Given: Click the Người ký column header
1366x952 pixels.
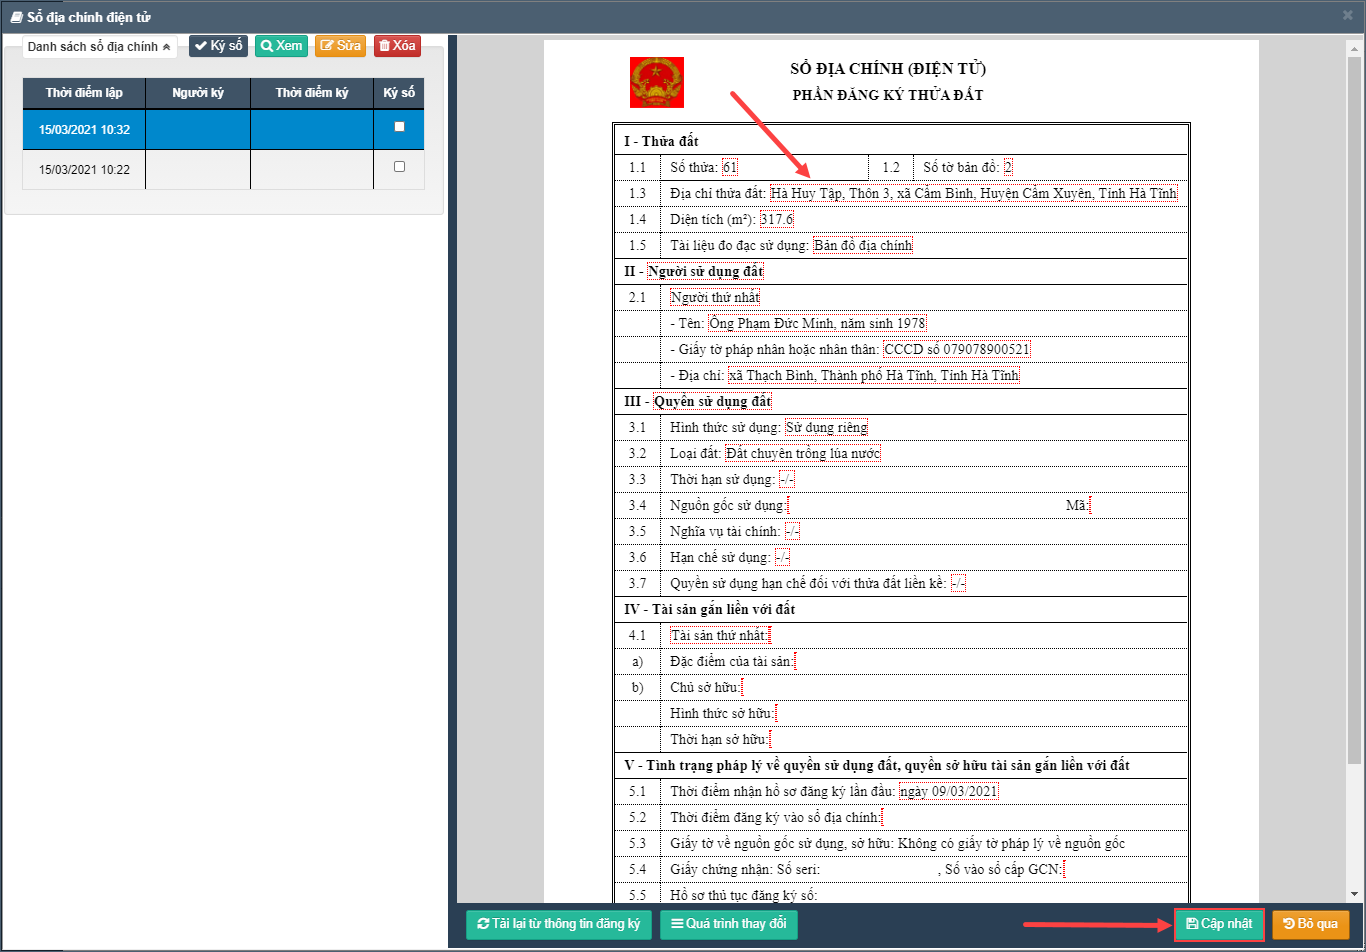Looking at the screenshot, I should click(x=197, y=93).
